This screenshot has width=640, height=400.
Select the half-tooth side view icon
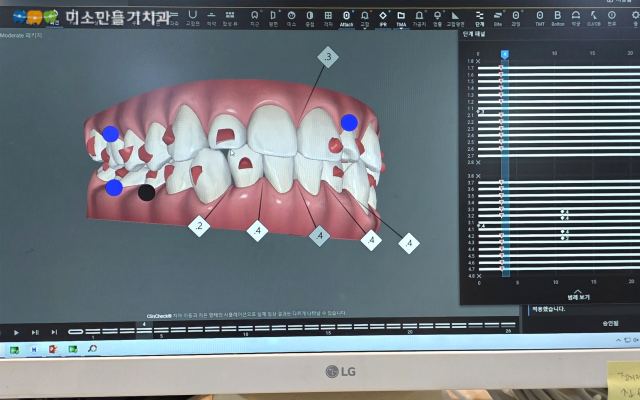tap(273, 16)
